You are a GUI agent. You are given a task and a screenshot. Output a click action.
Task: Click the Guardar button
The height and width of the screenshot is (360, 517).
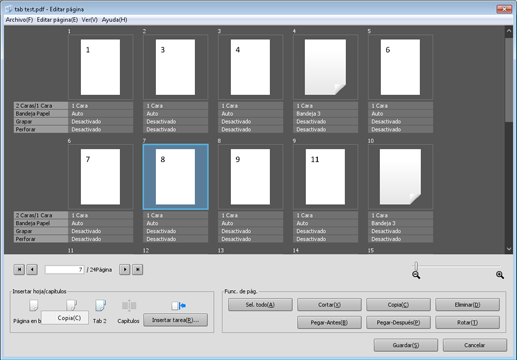coord(406,345)
